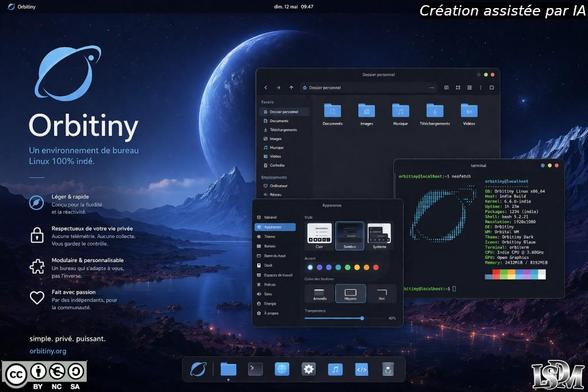Image resolution: width=588 pixels, height=392 pixels.
Task: Select the Système style option
Action: [379, 236]
